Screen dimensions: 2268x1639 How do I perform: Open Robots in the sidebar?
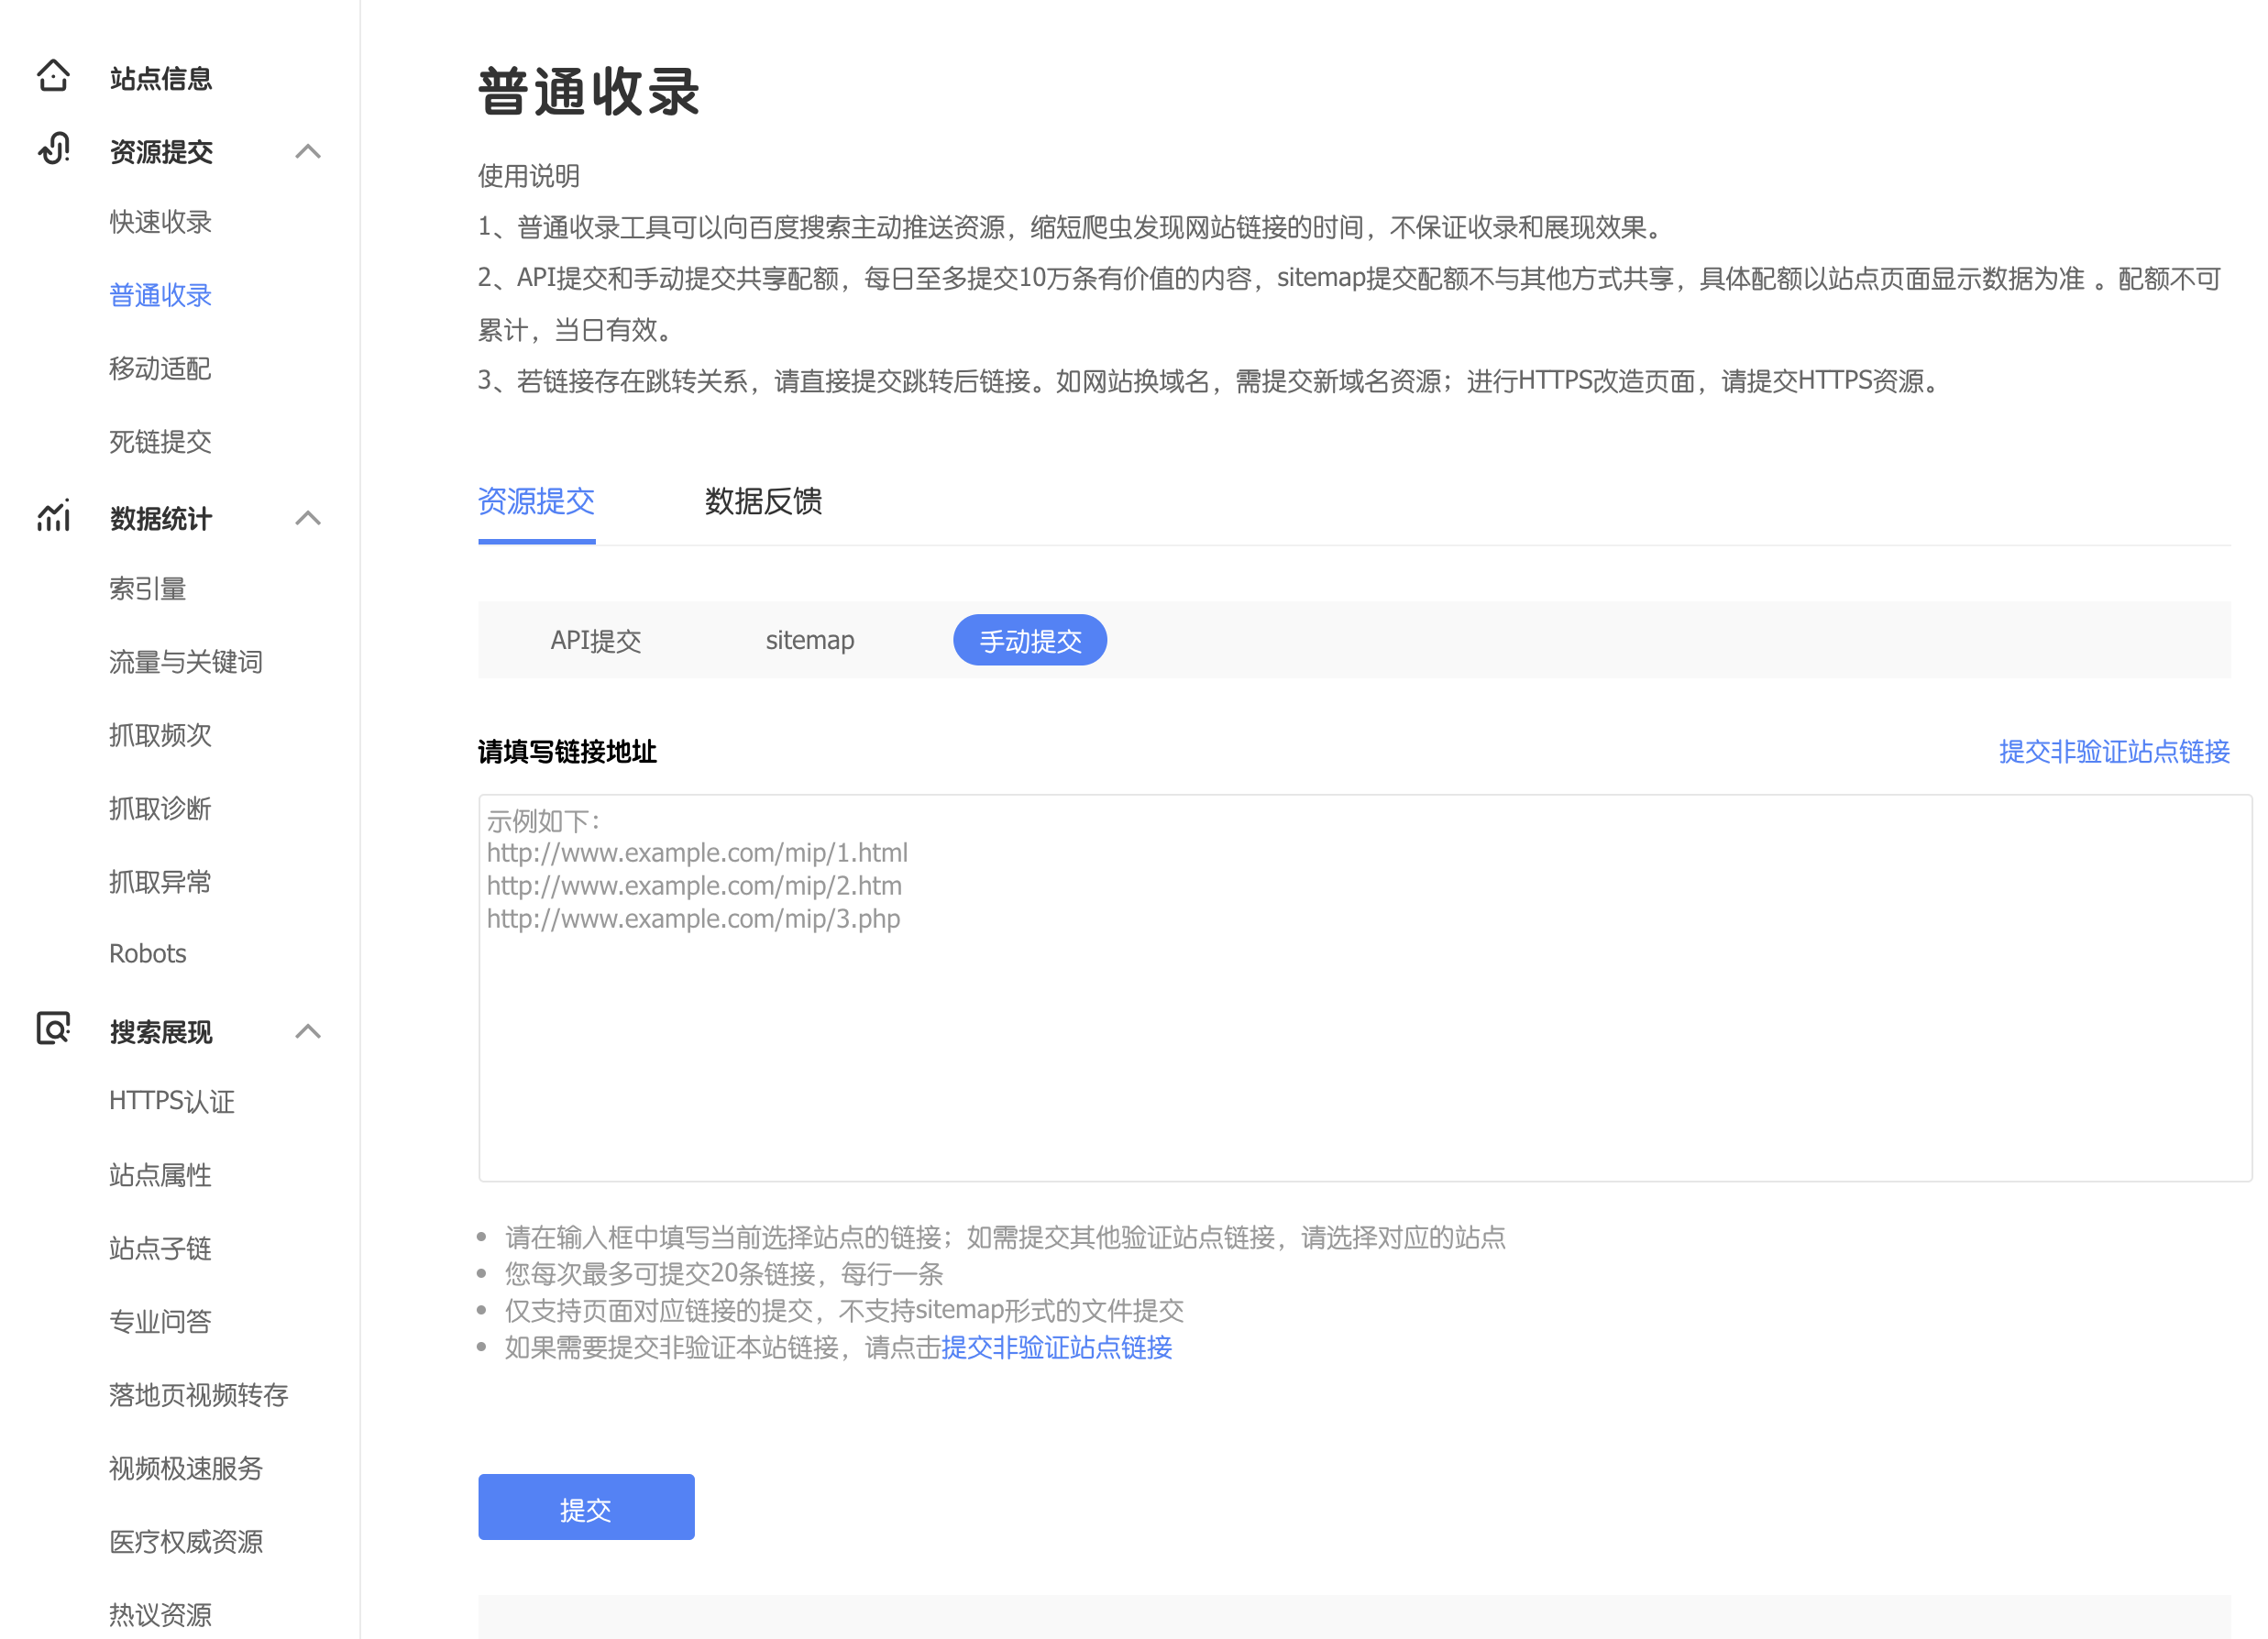(x=148, y=953)
